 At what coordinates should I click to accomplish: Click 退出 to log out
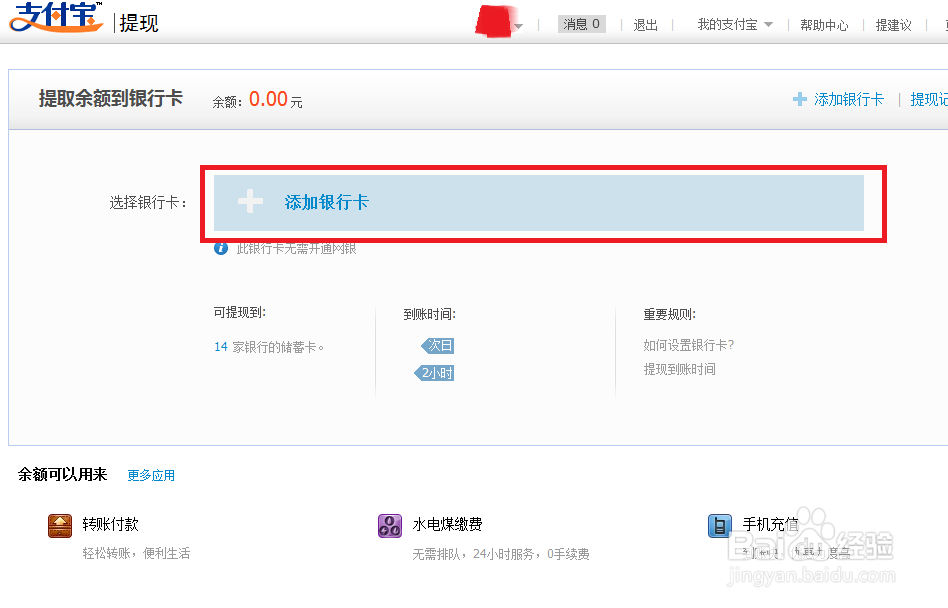(x=644, y=24)
